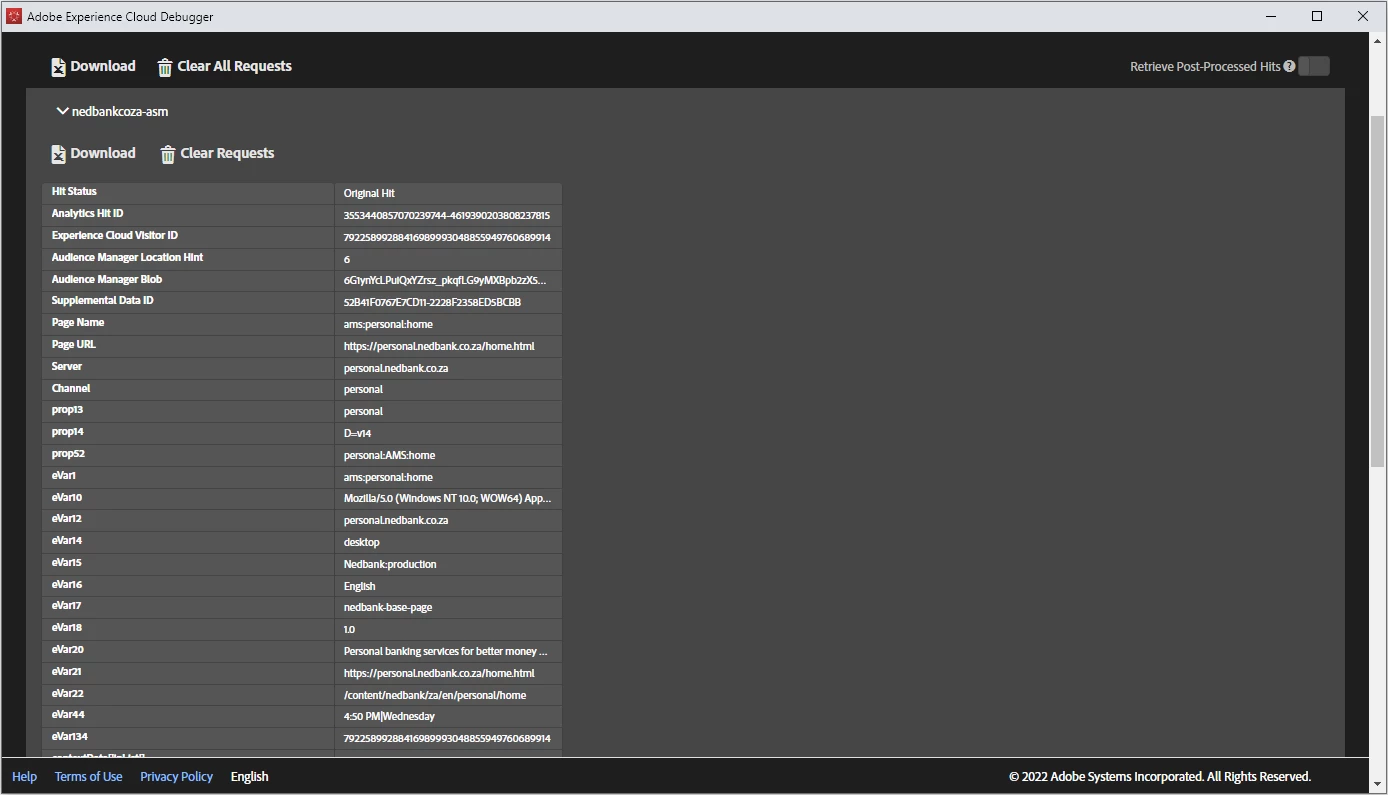
Task: Select the eVar17 value 'nedbank-base-page'
Action: [x=388, y=608]
